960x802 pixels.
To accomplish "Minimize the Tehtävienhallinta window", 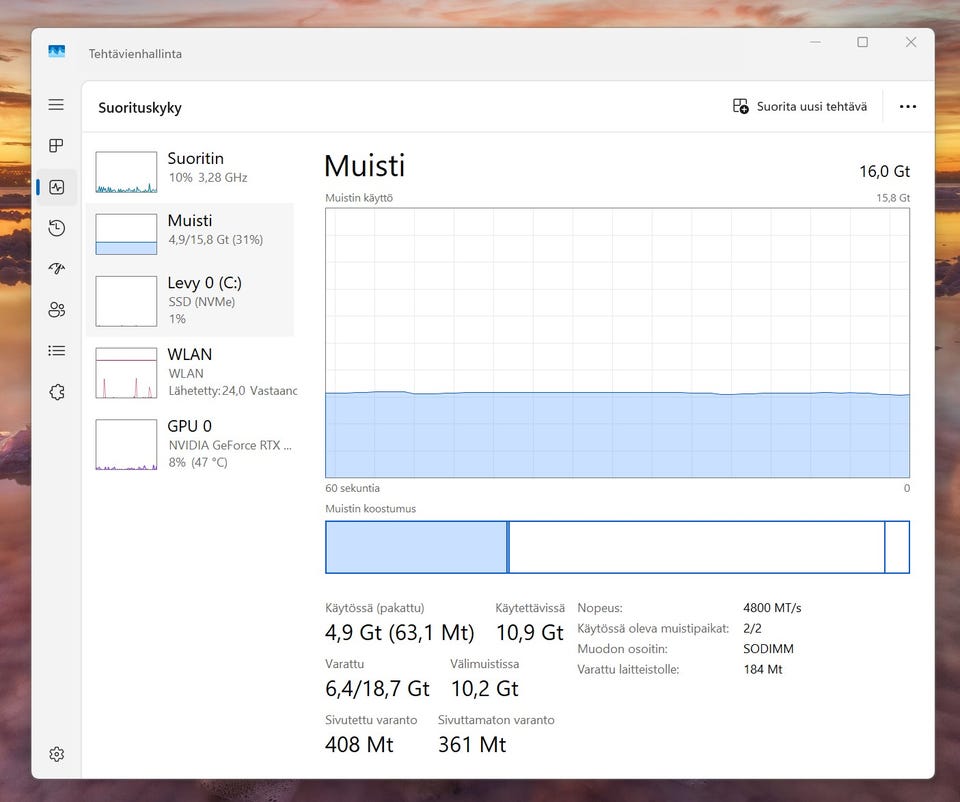I will click(x=815, y=42).
